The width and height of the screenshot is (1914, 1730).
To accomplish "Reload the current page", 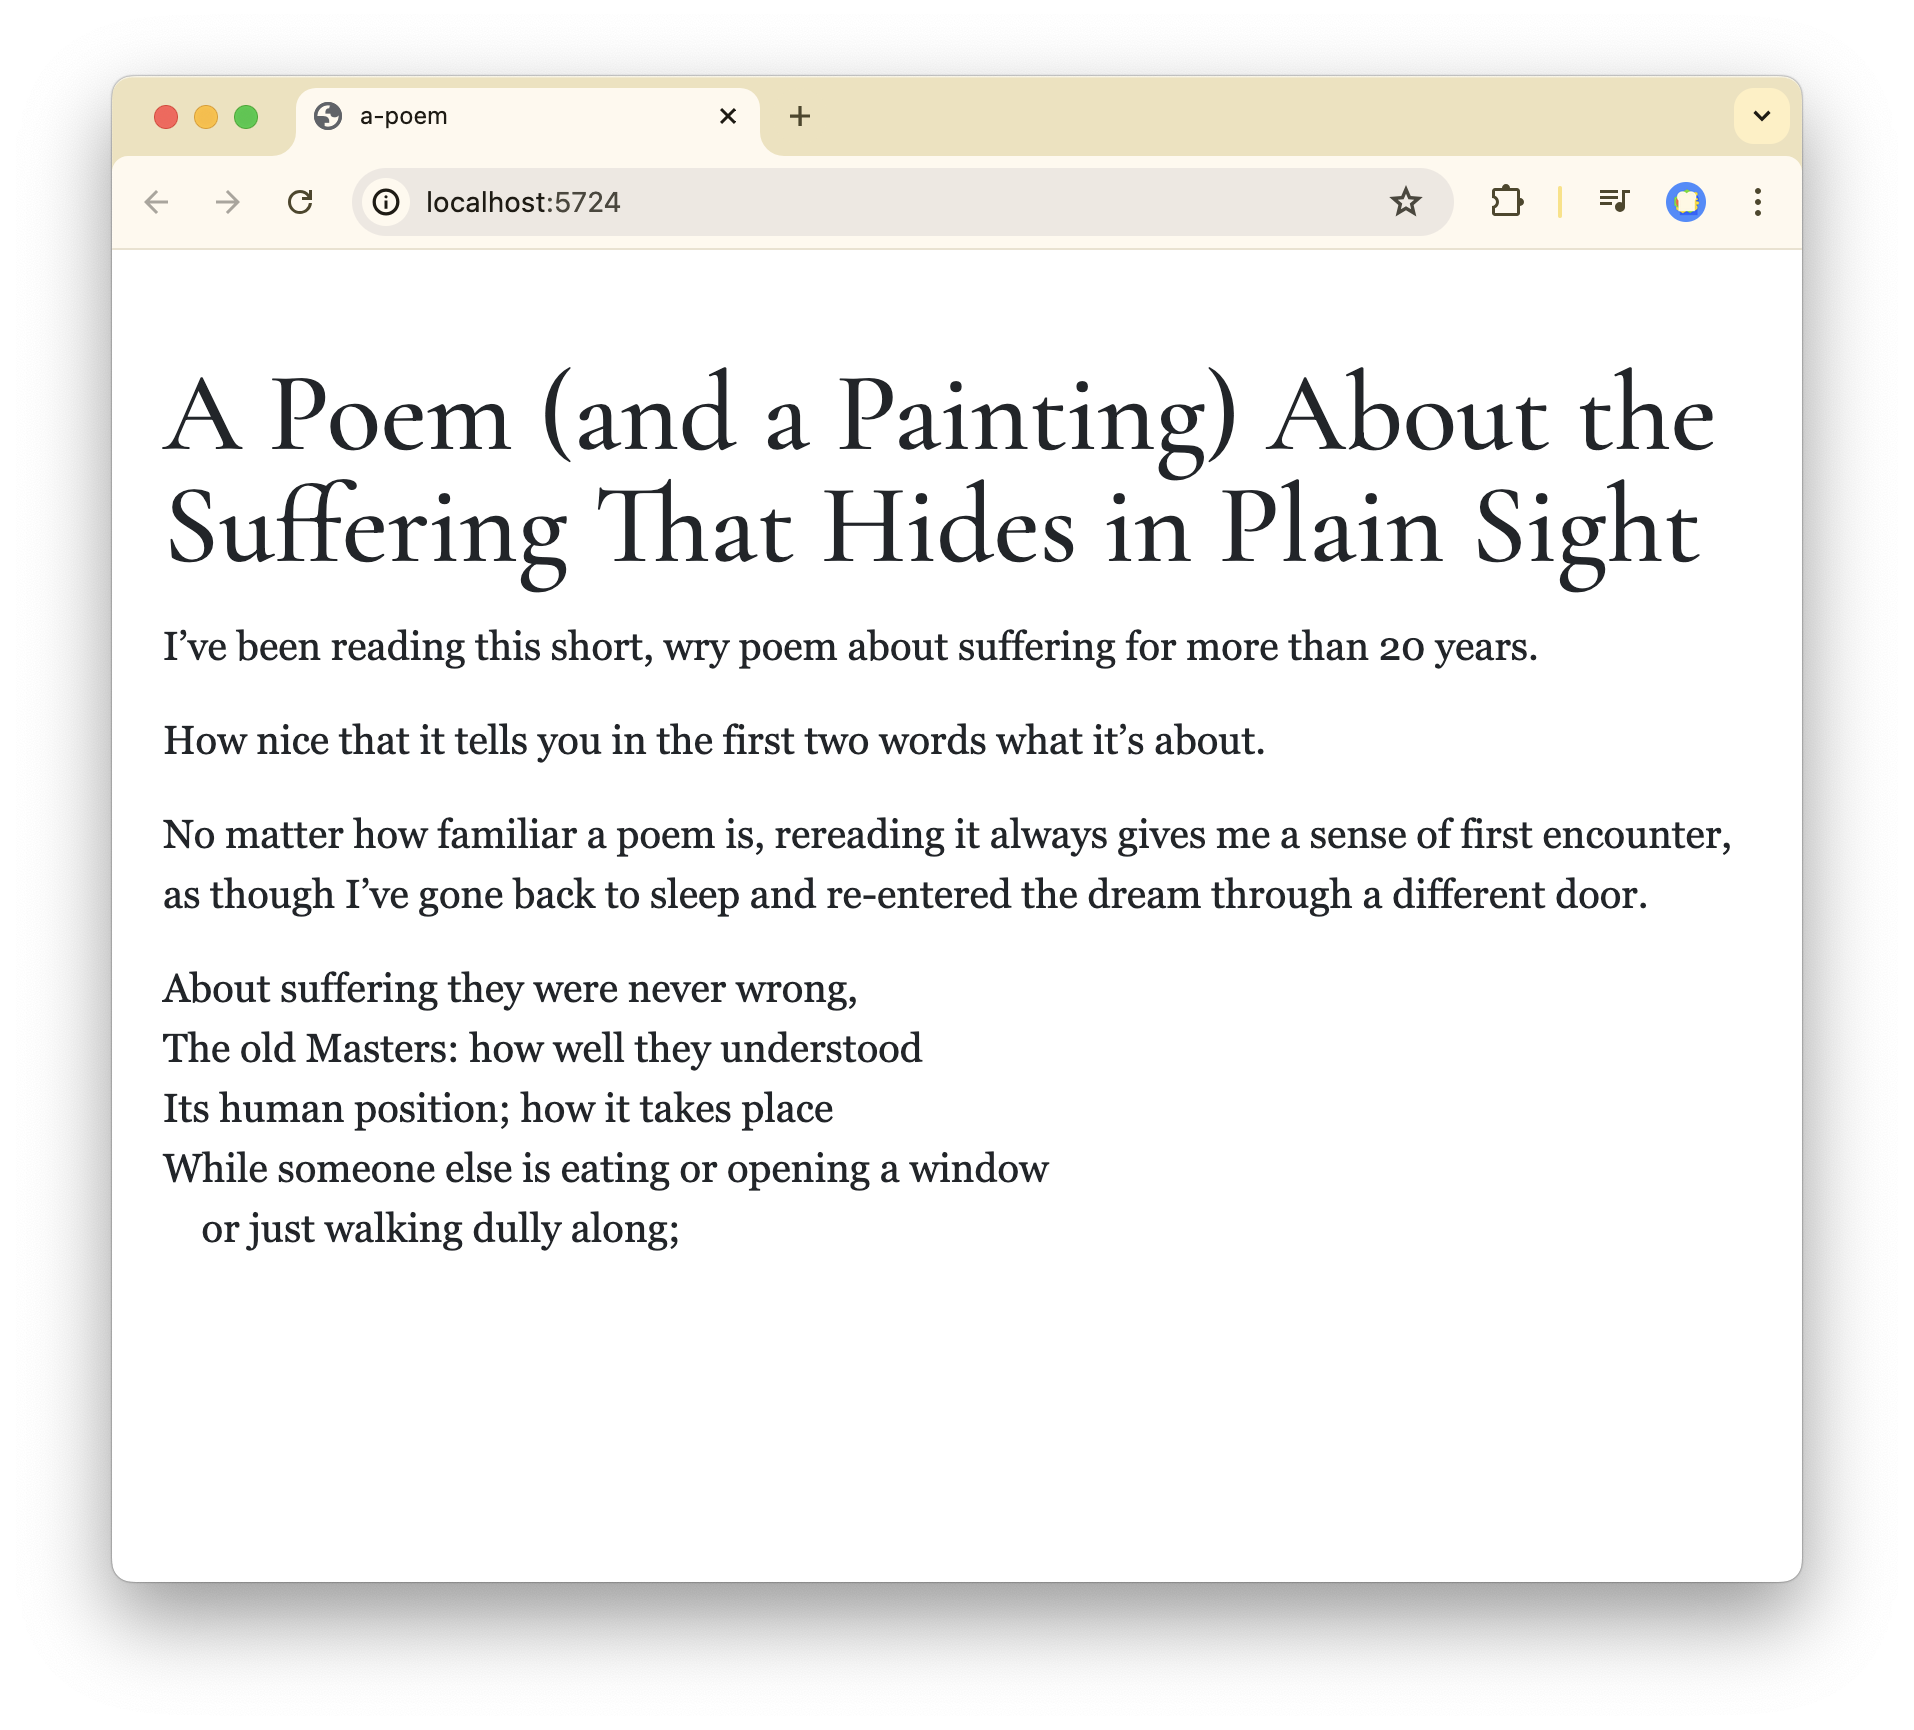I will pos(300,203).
